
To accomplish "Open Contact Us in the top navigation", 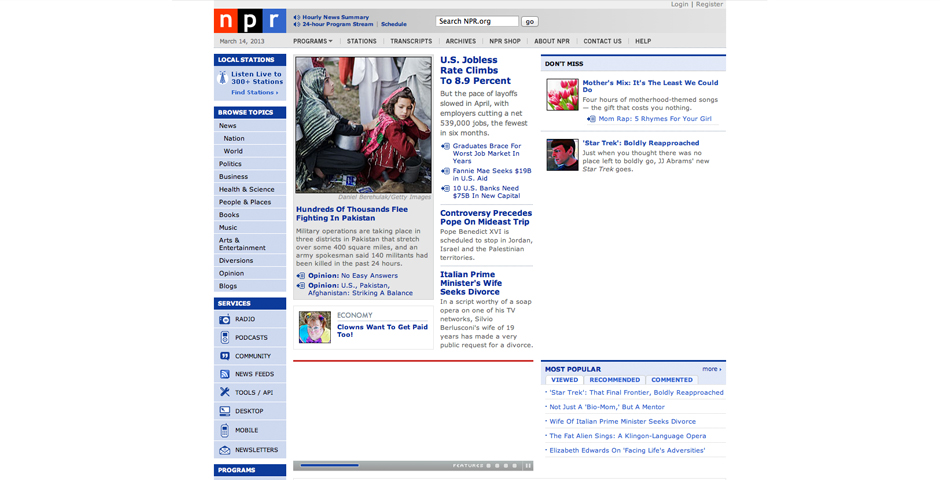I will coord(602,41).
